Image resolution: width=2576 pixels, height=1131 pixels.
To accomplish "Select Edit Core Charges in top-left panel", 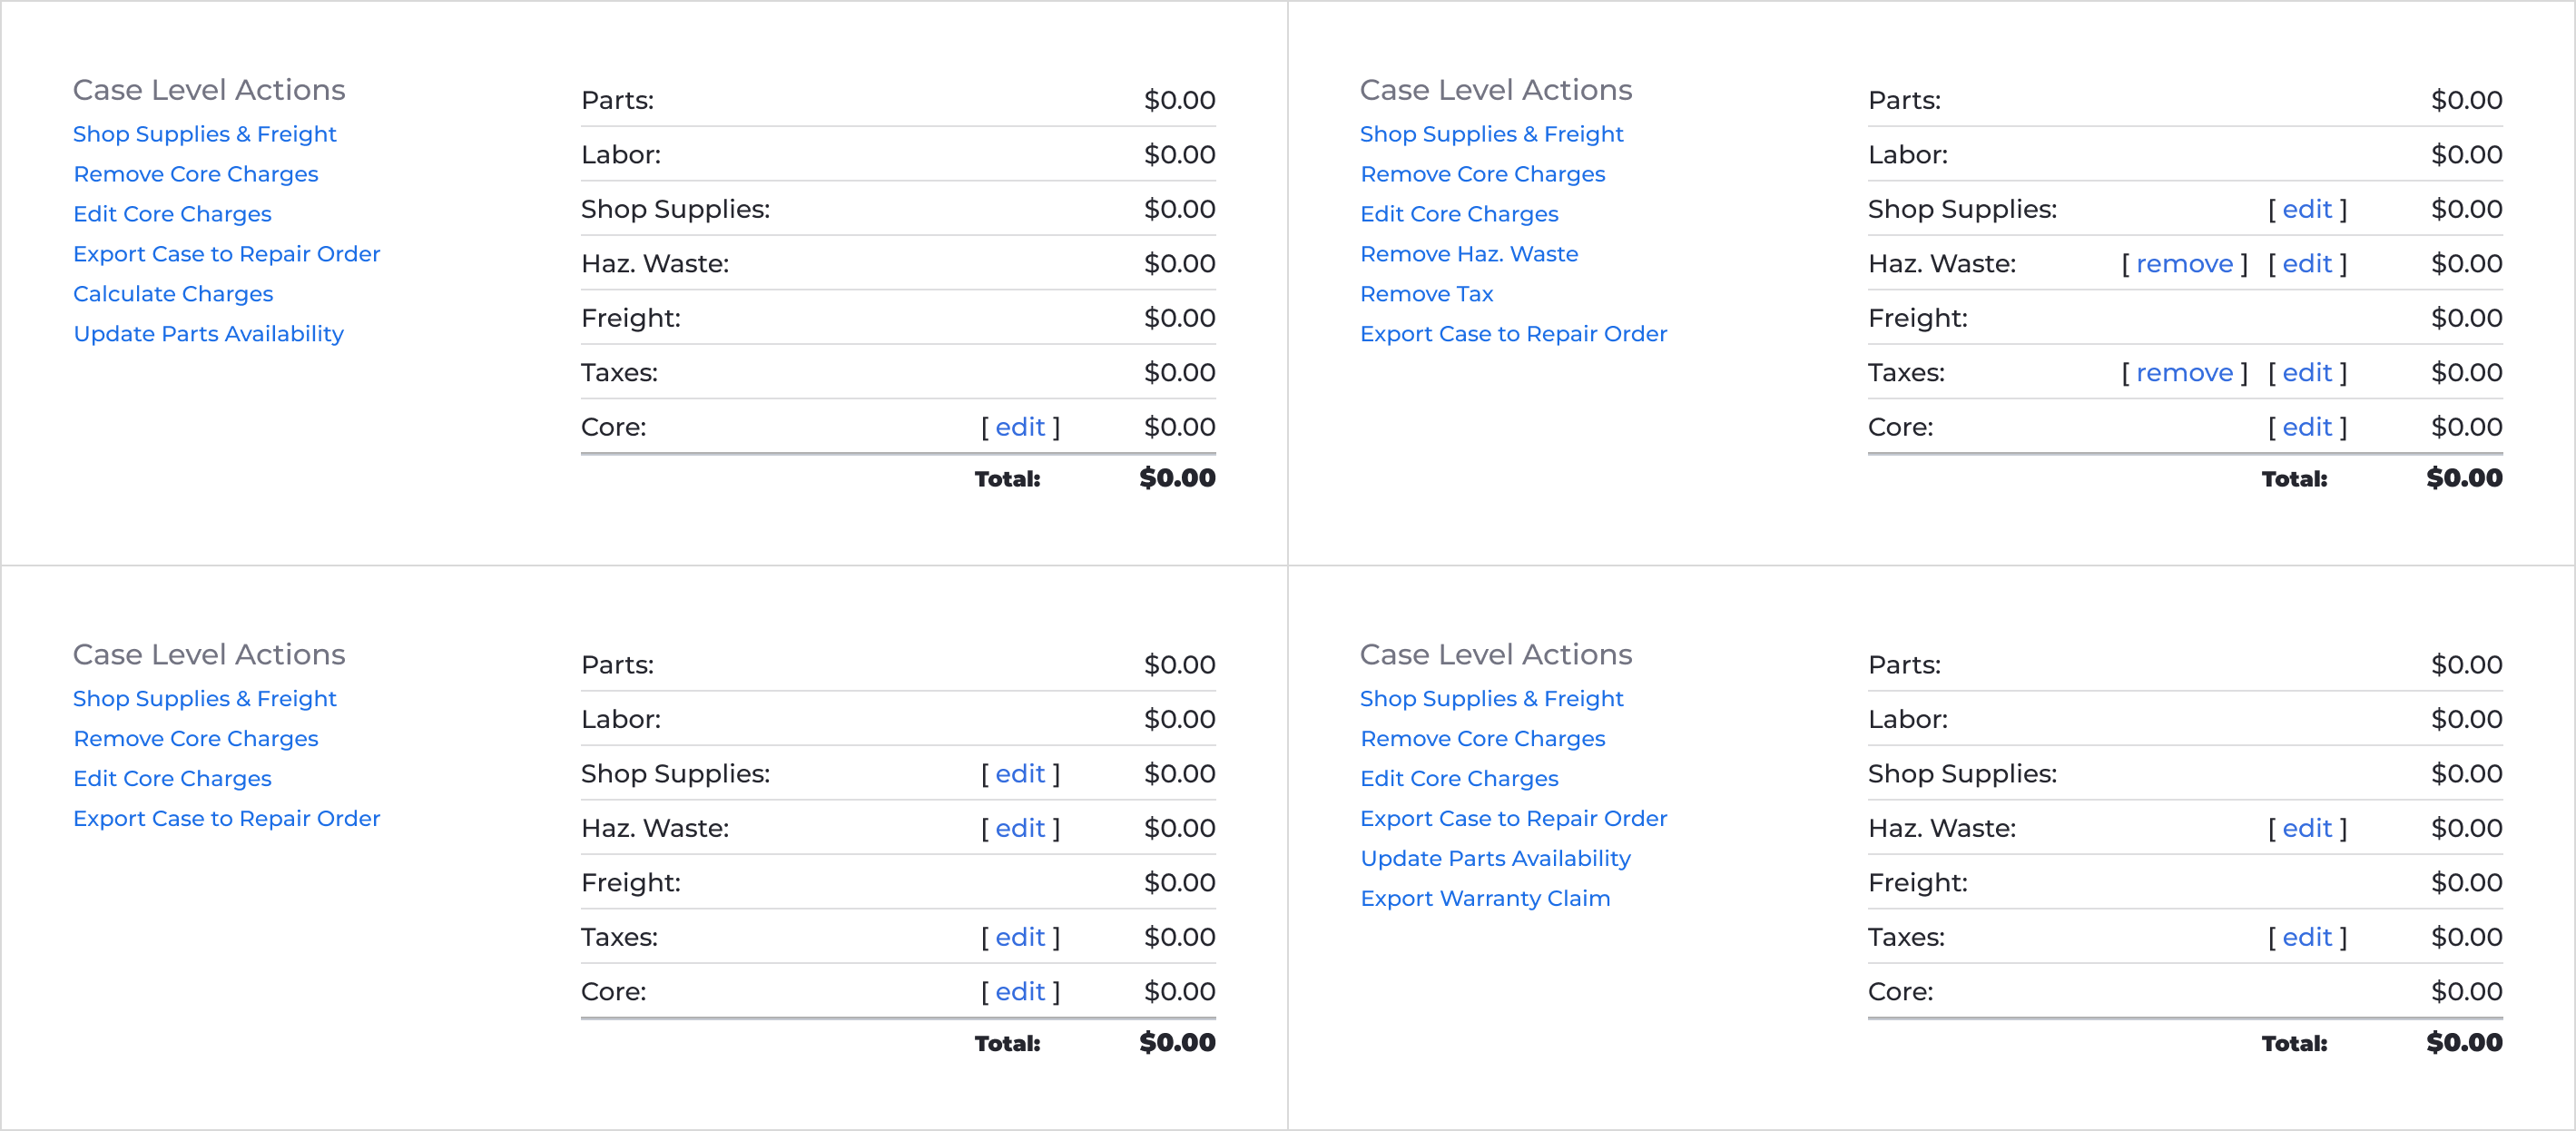I will click(172, 214).
